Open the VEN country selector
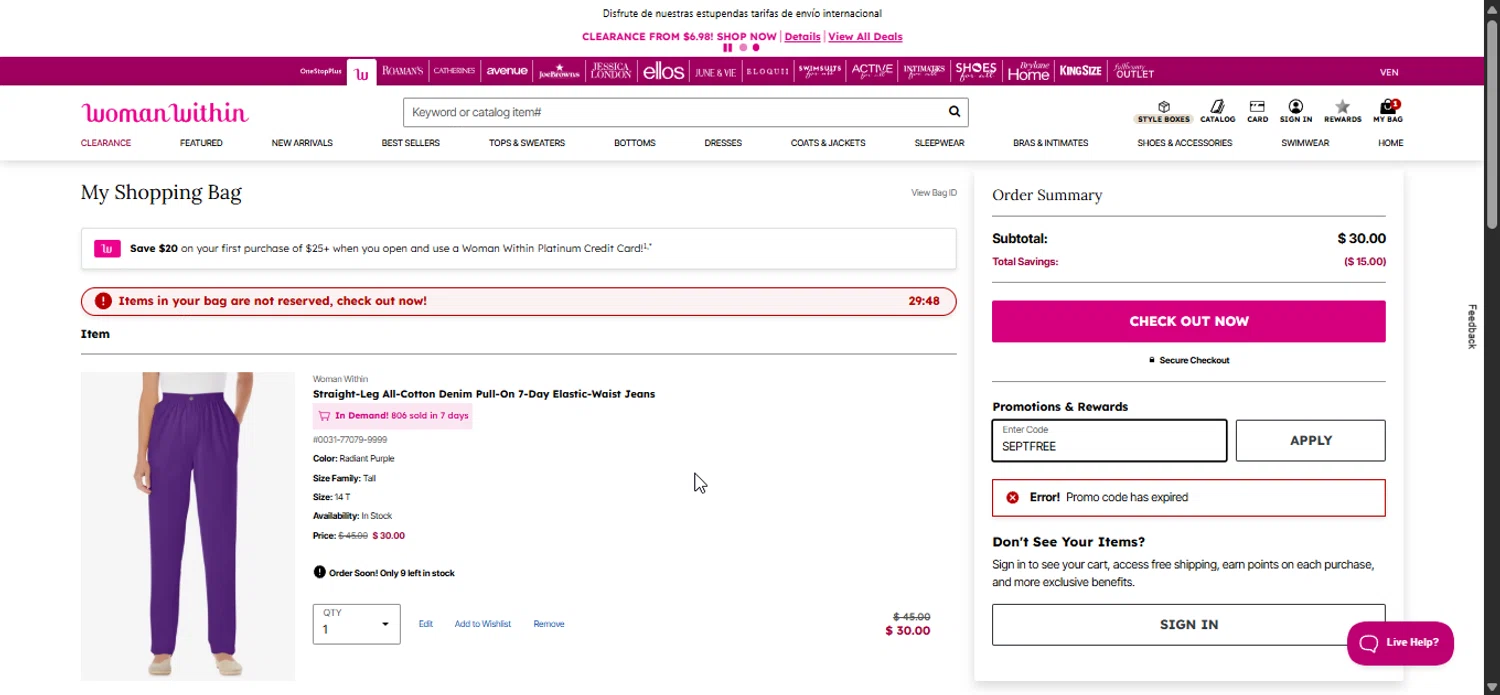 click(1389, 72)
